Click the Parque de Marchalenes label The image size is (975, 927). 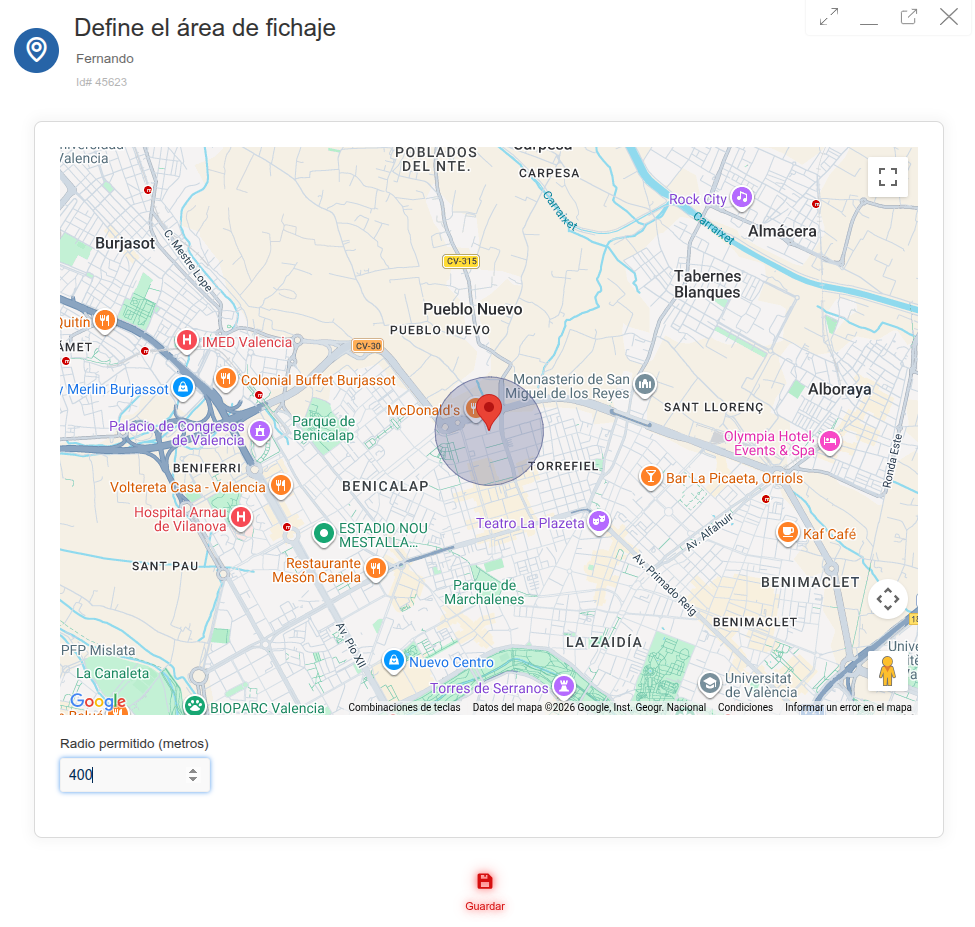(484, 593)
